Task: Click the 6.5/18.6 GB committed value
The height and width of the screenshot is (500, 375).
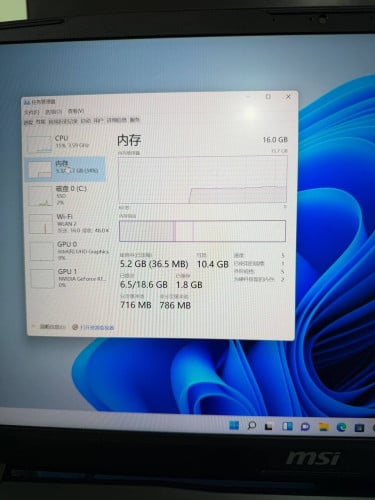Action: click(144, 285)
